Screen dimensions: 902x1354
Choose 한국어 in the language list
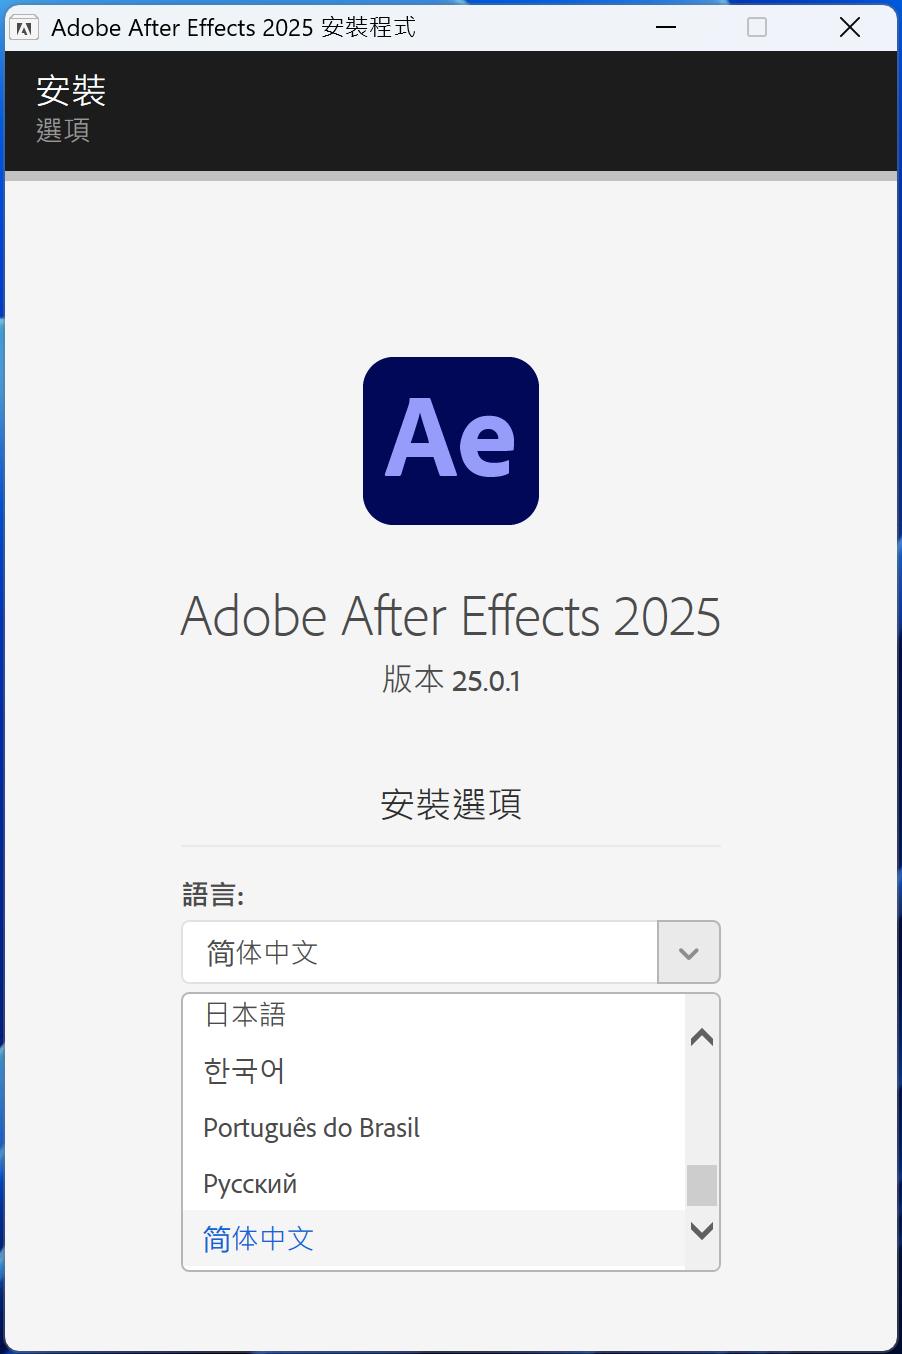pos(245,1071)
